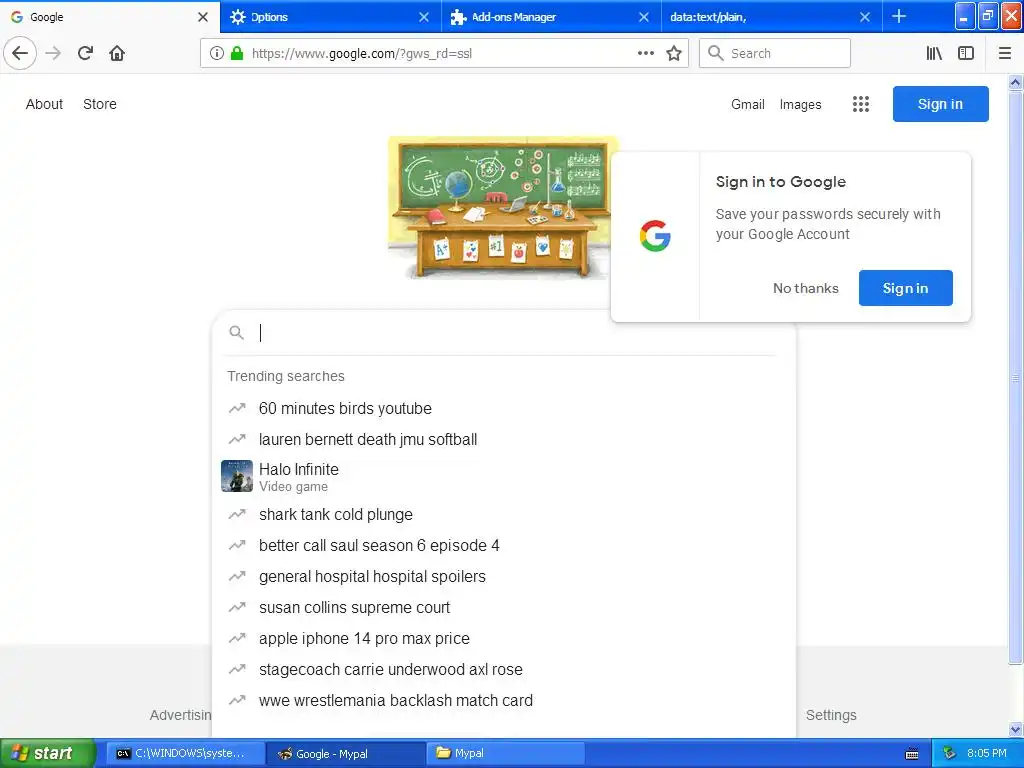Viewport: 1024px width, 768px height.
Task: Close the Add-ons Manager tab
Action: point(644,17)
